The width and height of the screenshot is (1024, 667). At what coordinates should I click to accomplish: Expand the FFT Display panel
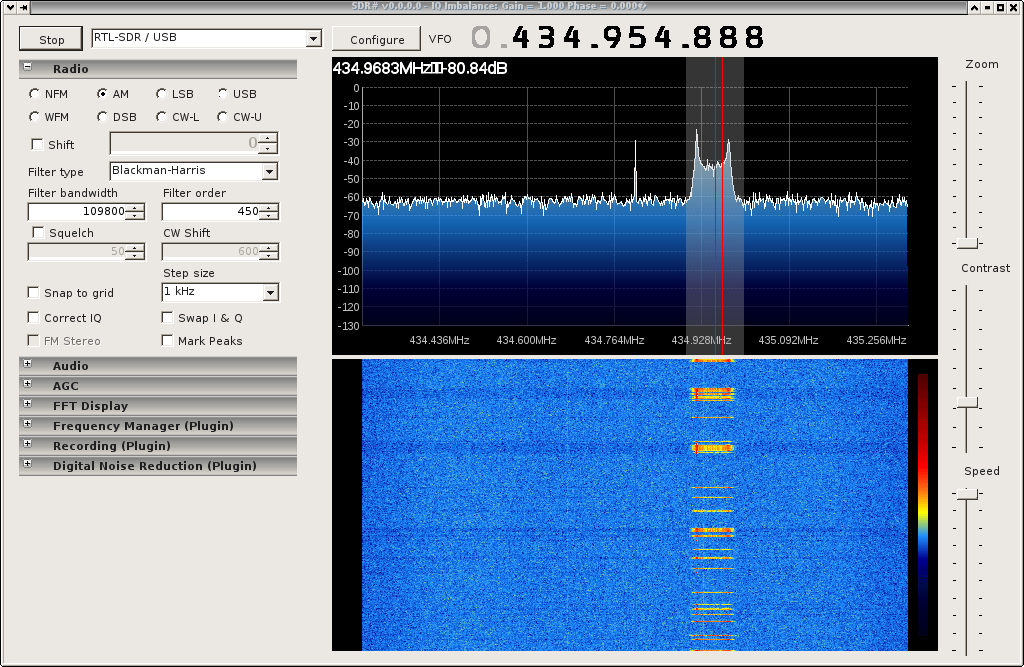click(x=25, y=405)
